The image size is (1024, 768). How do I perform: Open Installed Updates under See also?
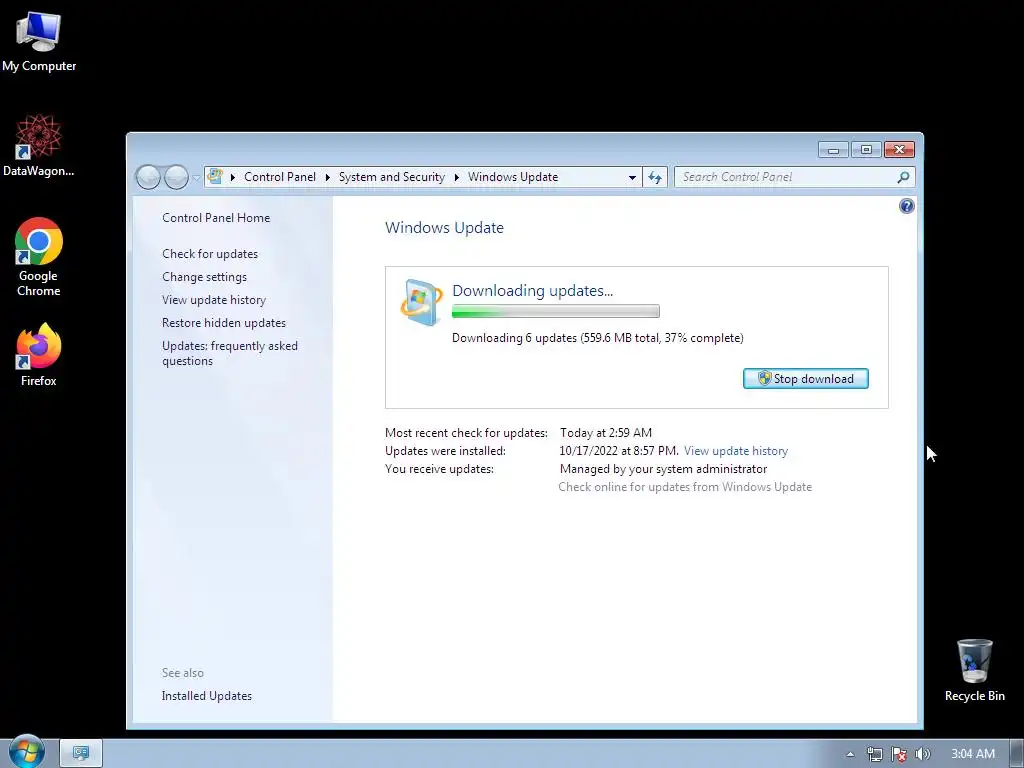[206, 696]
